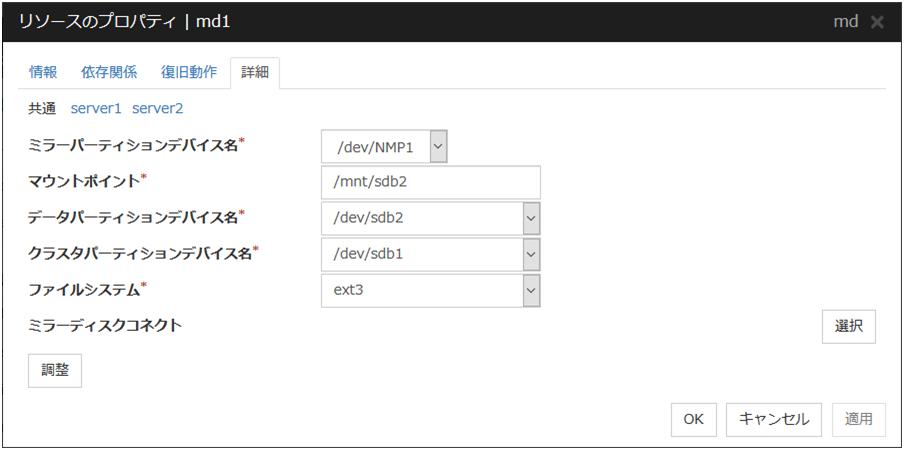Select the 共通 sub-tab
Viewport: 904px width, 450px height.
click(x=42, y=108)
